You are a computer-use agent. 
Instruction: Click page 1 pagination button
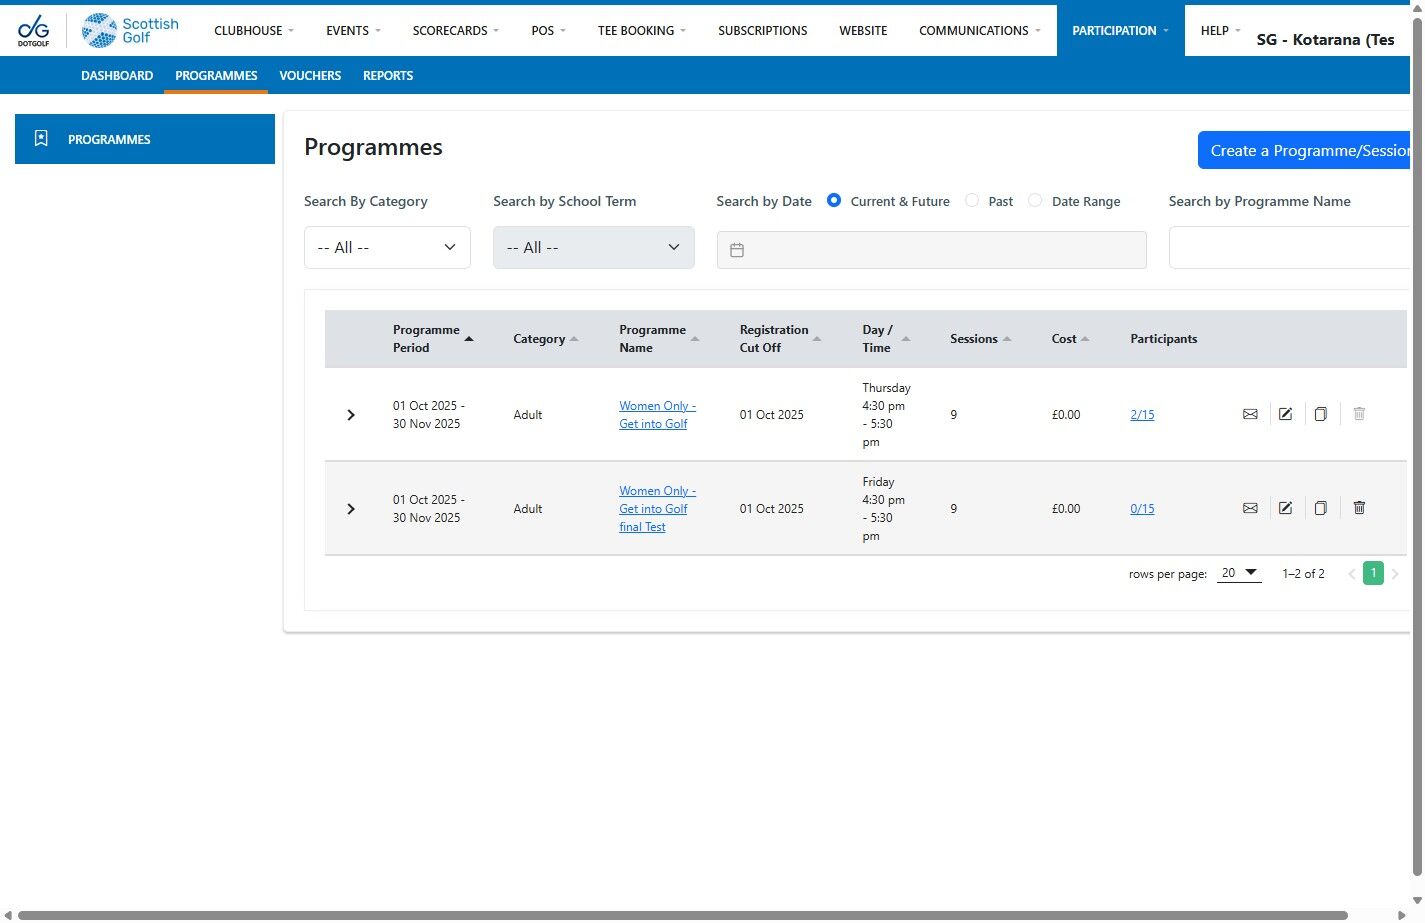click(x=1373, y=573)
